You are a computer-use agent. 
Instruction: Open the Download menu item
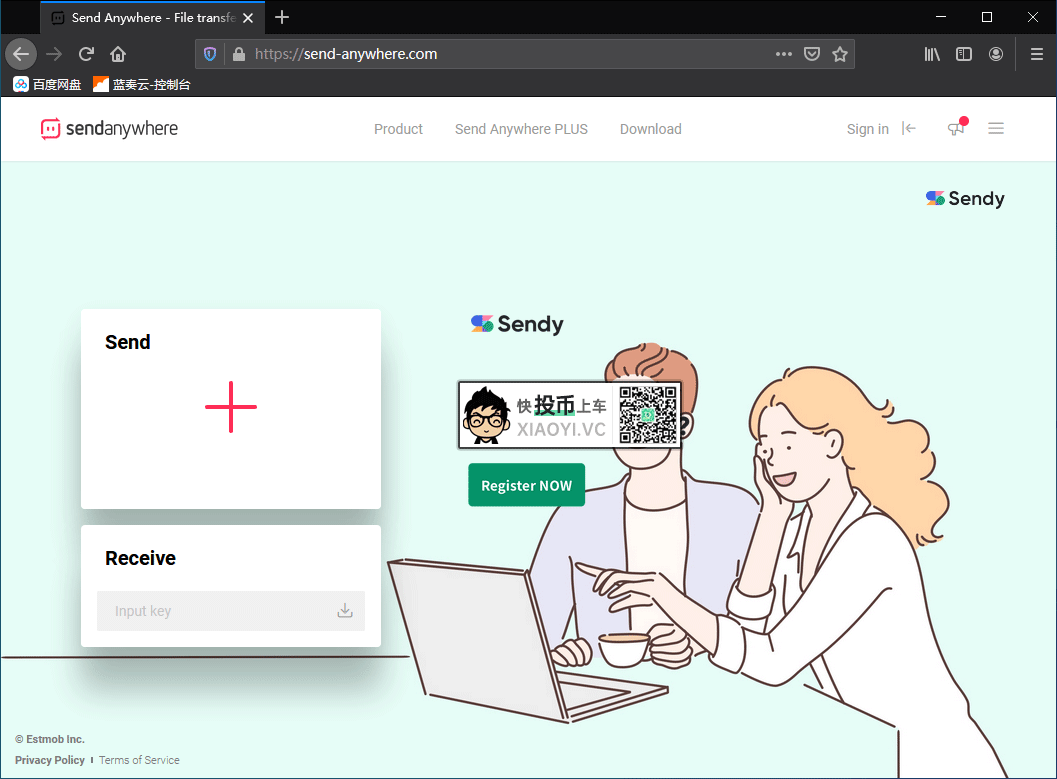click(x=651, y=129)
